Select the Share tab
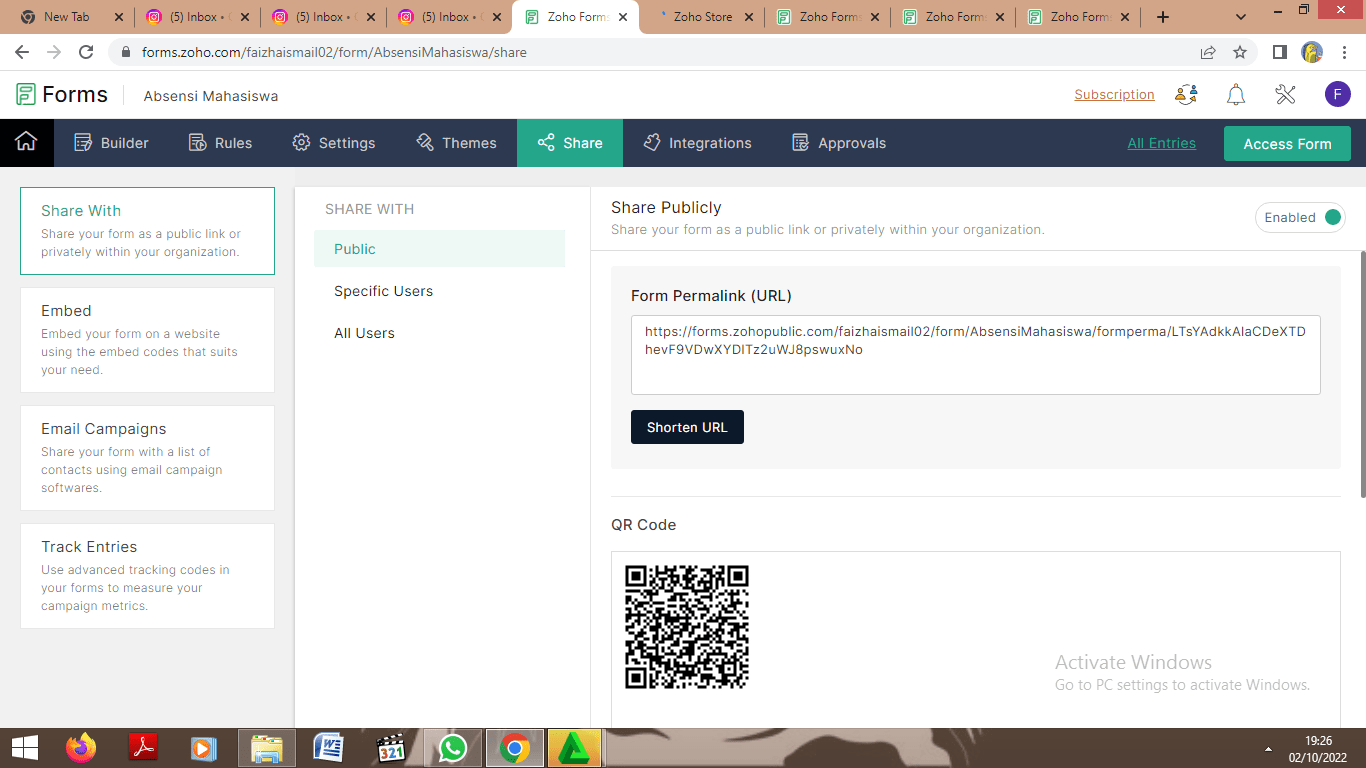This screenshot has width=1366, height=768. (x=570, y=143)
